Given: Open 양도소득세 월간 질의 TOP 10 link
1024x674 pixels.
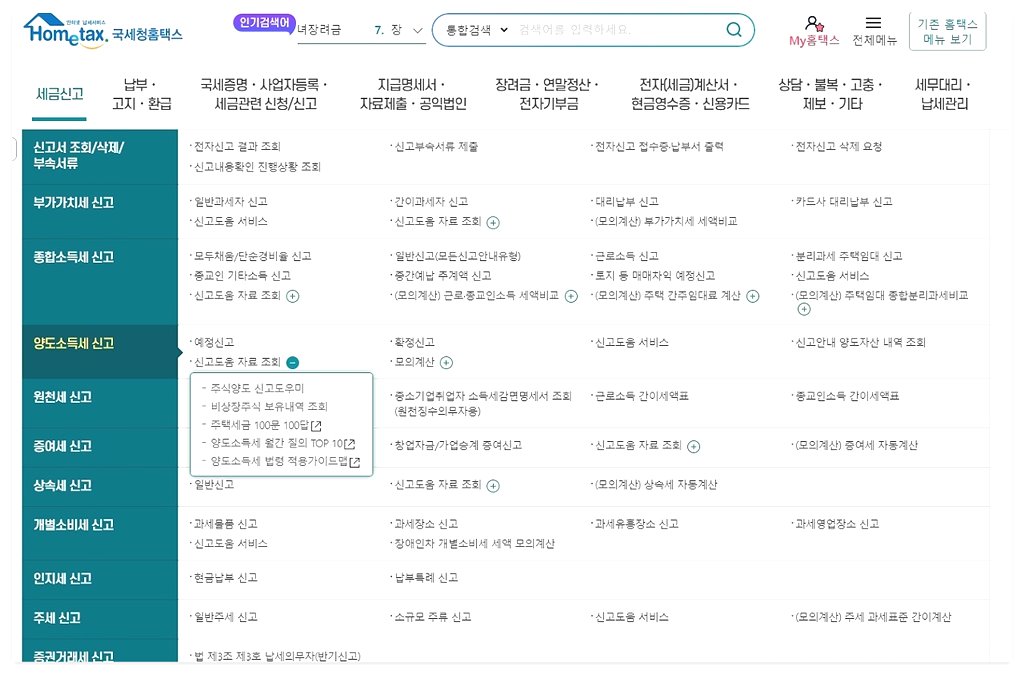Looking at the screenshot, I should [x=282, y=443].
